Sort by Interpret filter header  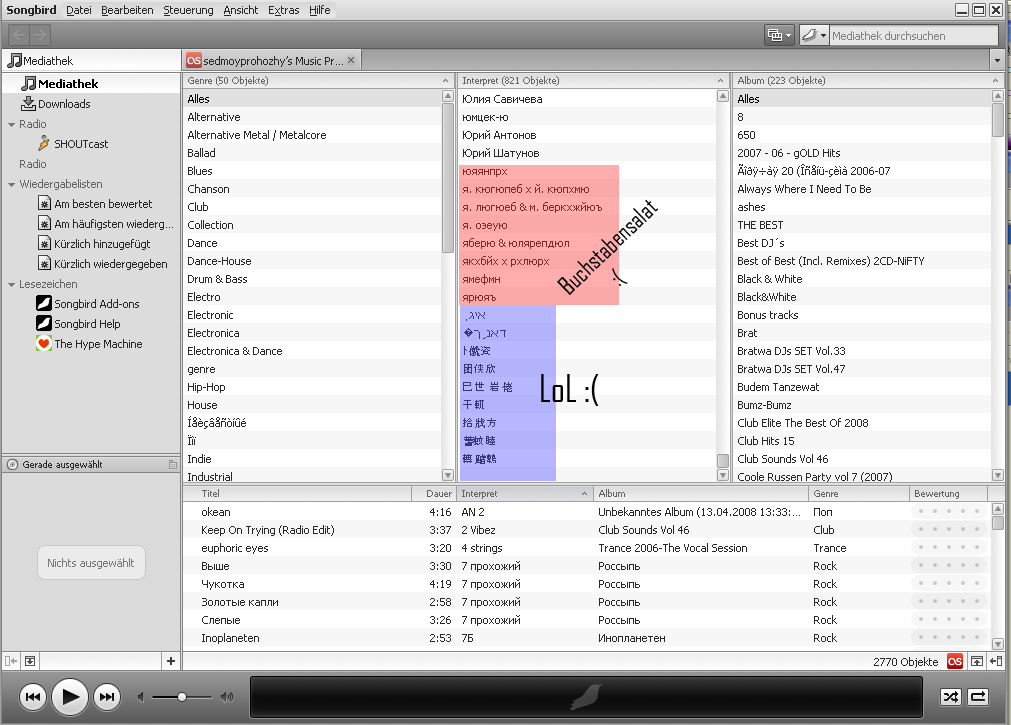click(593, 81)
